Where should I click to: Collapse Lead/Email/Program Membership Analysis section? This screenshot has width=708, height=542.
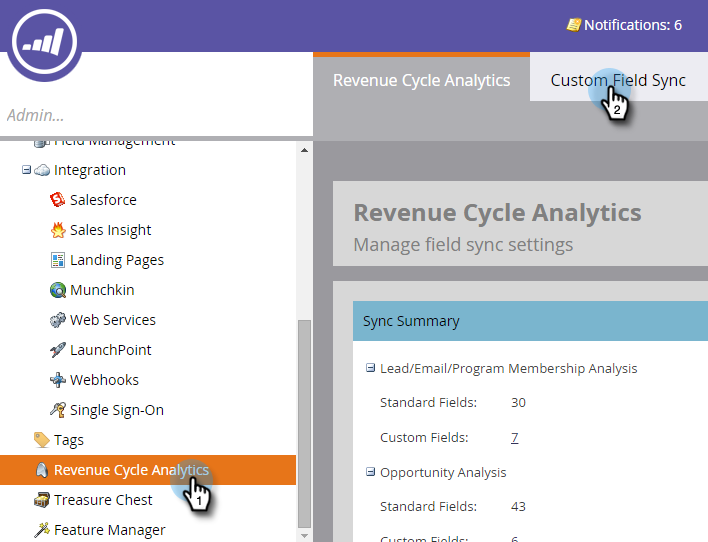click(371, 368)
